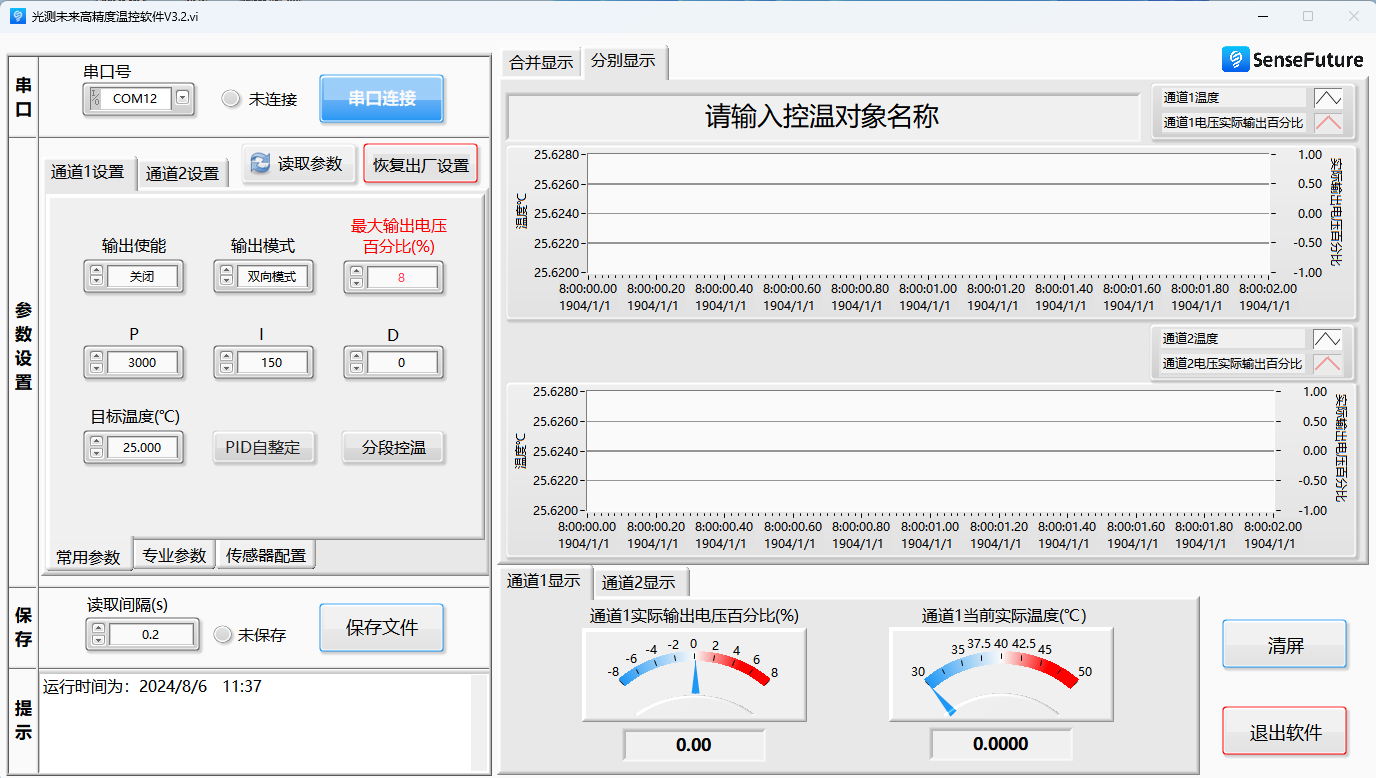Start PID自整定 auto-tuning
Image resolution: width=1376 pixels, height=778 pixels.
(263, 447)
